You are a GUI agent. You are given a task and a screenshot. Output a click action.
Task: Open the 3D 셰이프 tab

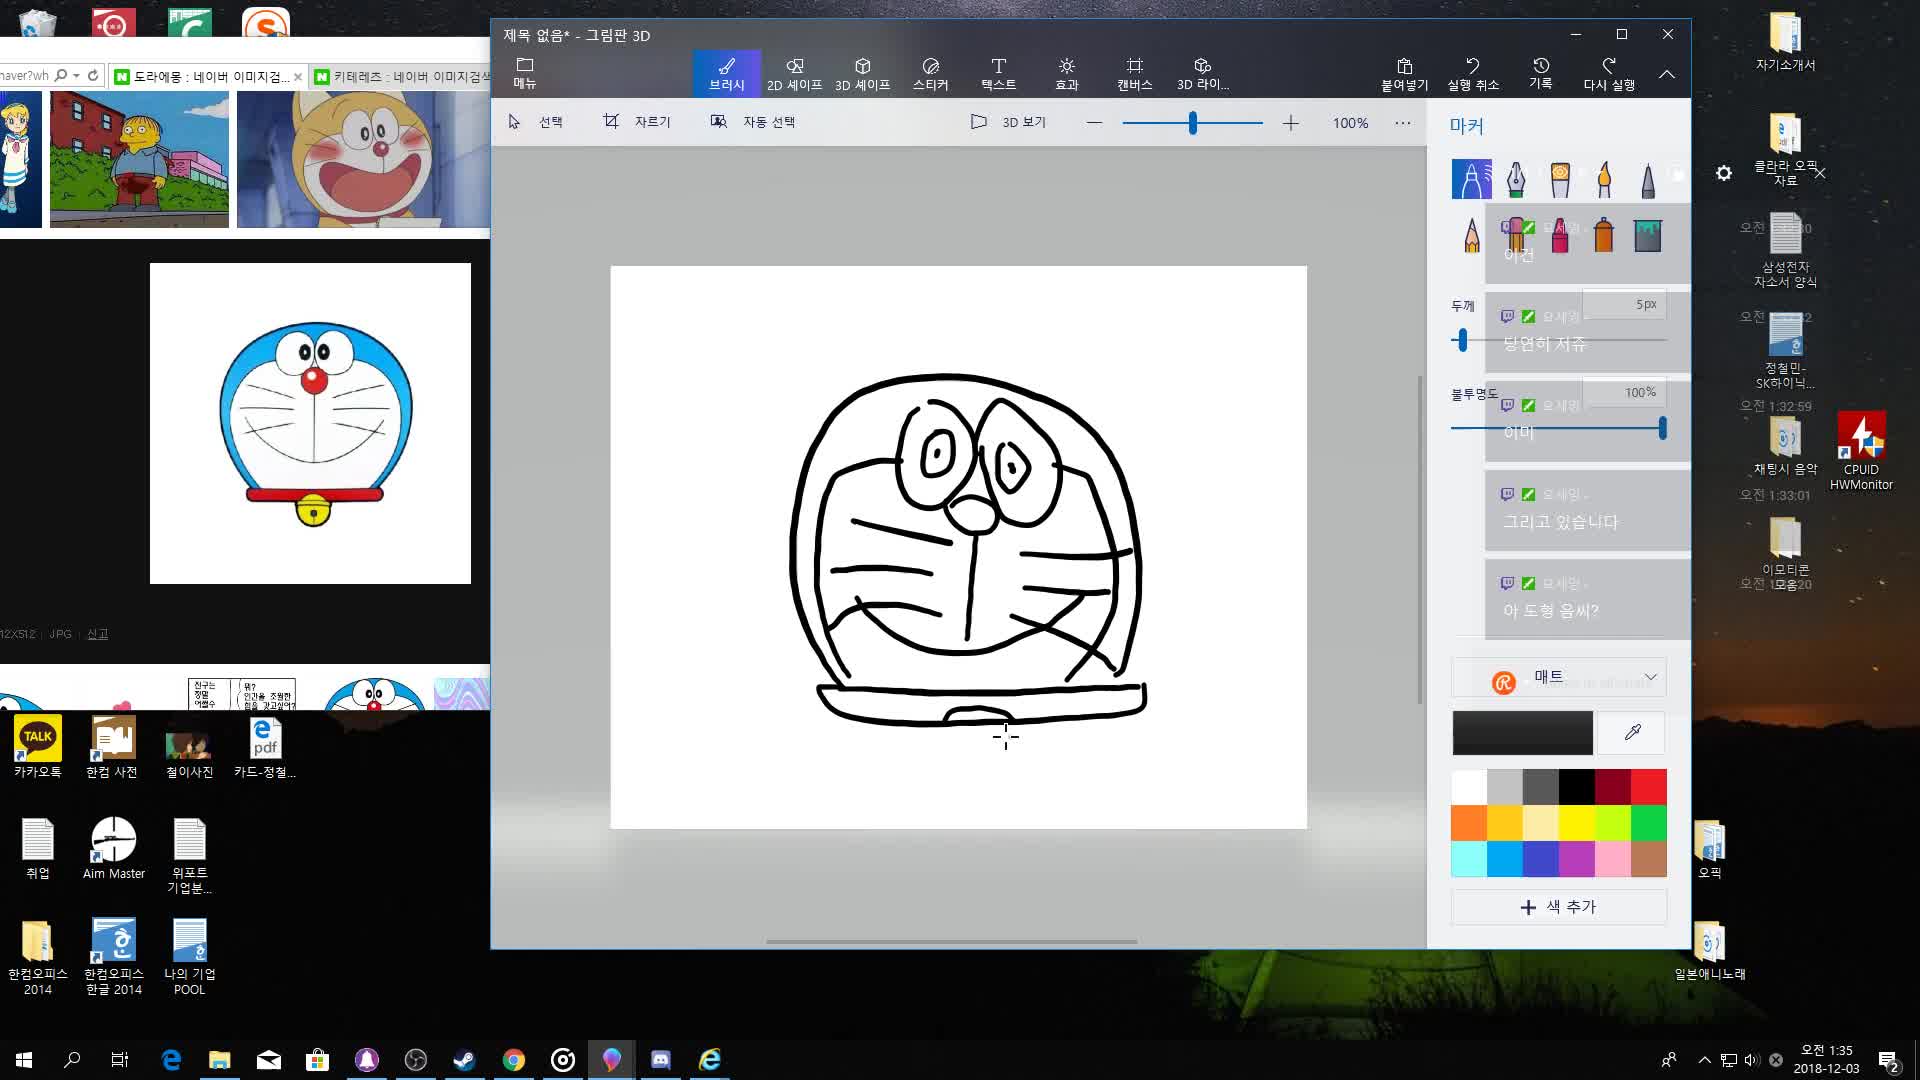click(863, 74)
